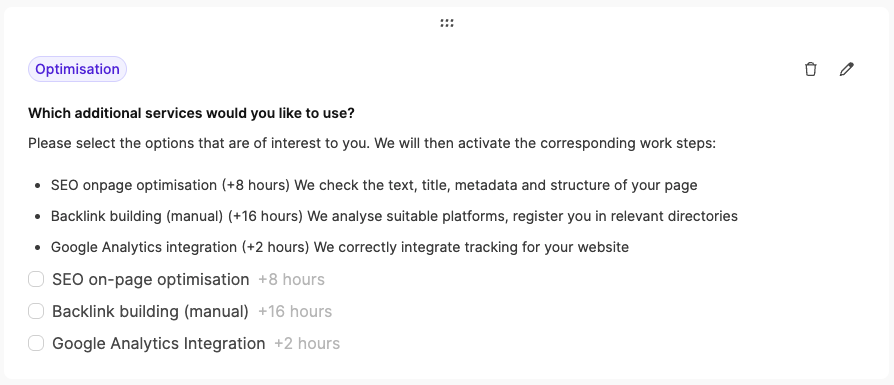Screen dimensions: 894x385
Task: Click the 'Backlink building (manual)' bullet point
Action: [x=394, y=216]
